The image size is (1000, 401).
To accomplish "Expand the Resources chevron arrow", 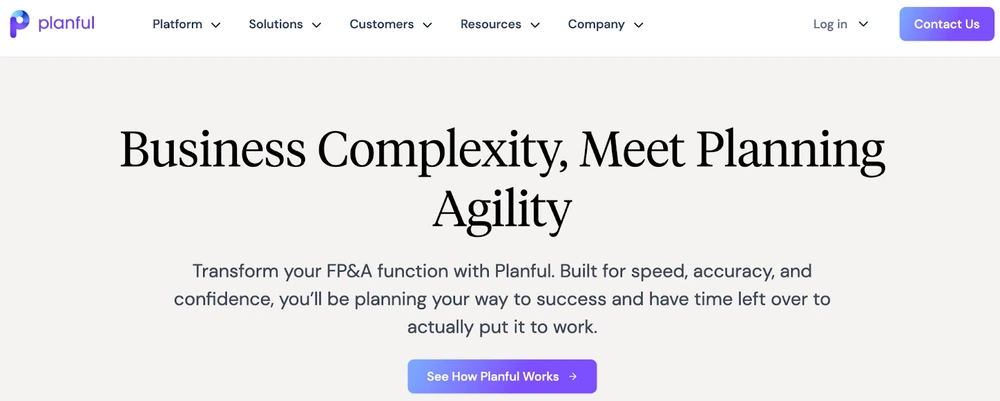I will coord(535,25).
